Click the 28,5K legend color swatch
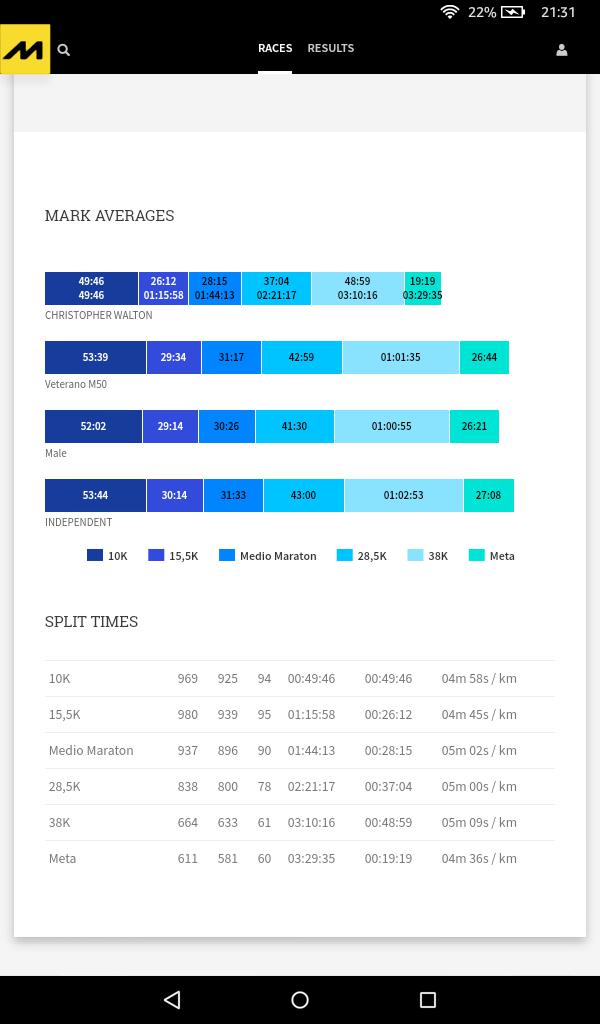The height and width of the screenshot is (1024, 600). pyautogui.click(x=345, y=555)
